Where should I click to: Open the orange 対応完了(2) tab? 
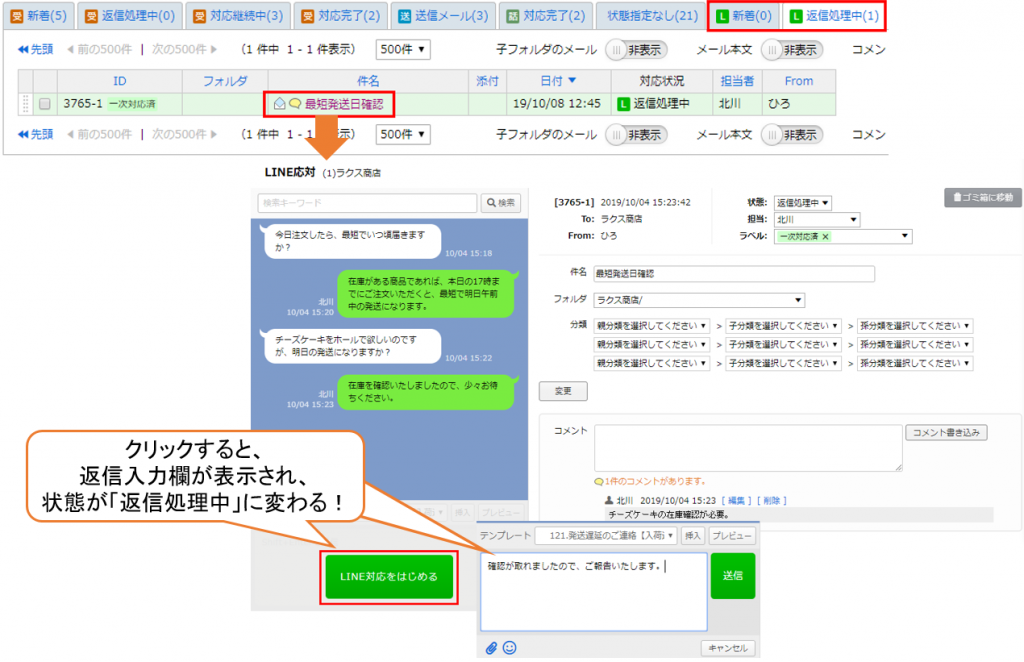click(341, 16)
